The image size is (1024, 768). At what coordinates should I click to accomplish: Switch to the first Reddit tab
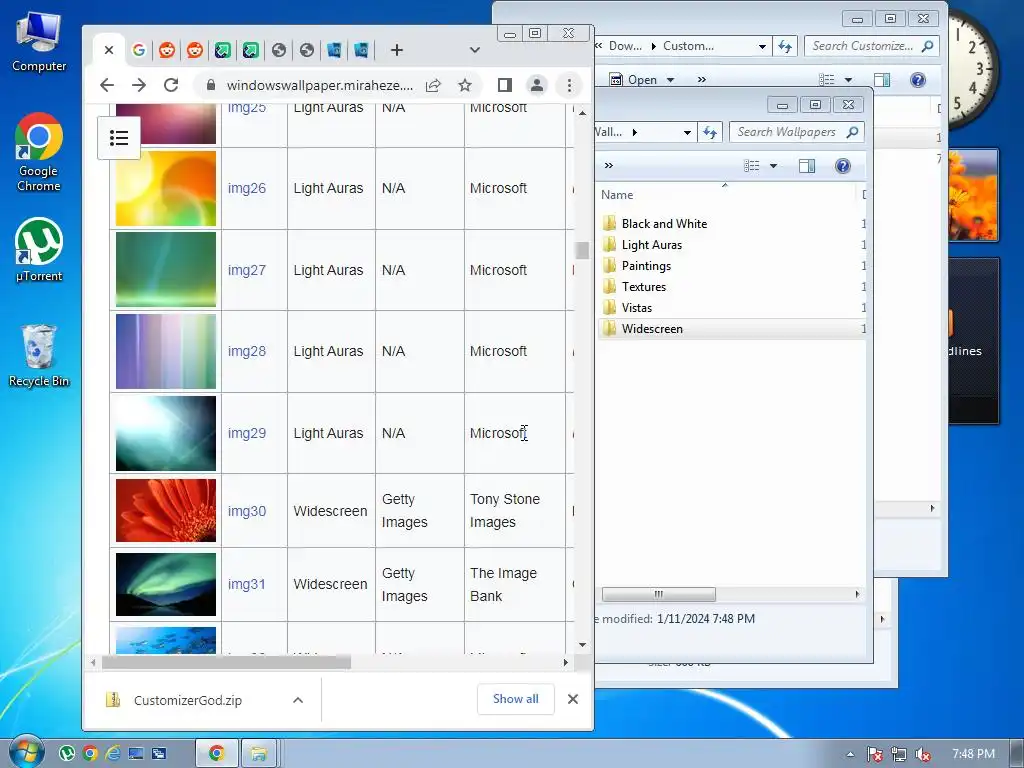(167, 50)
